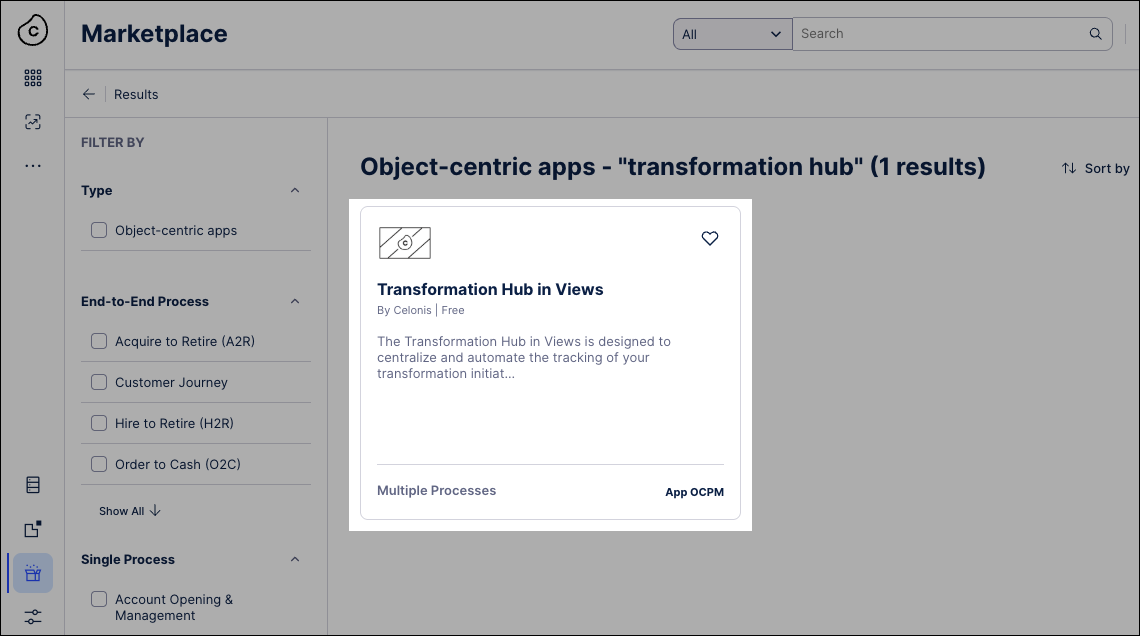Click the Free price label on the card
The height and width of the screenshot is (636, 1140).
453,310
